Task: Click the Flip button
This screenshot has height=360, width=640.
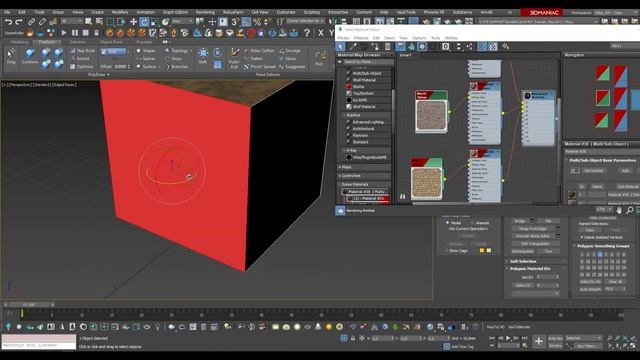Action: click(x=549, y=221)
